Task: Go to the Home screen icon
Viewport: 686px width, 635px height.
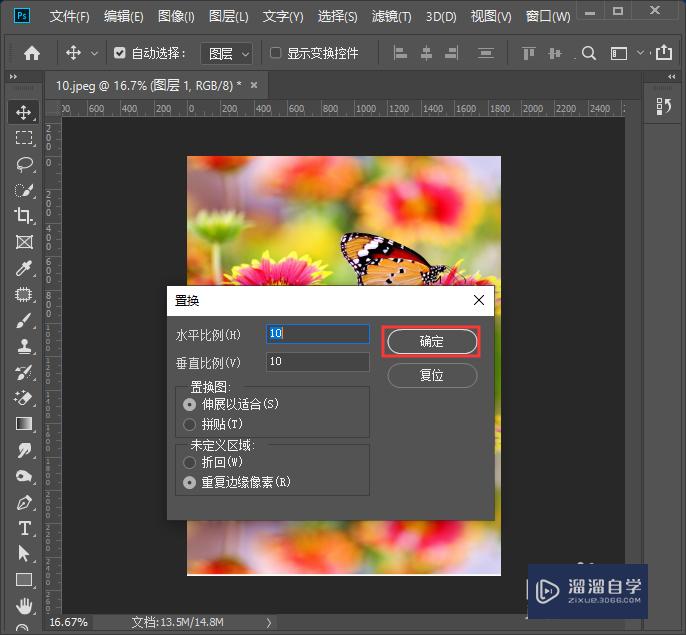Action: [32, 53]
